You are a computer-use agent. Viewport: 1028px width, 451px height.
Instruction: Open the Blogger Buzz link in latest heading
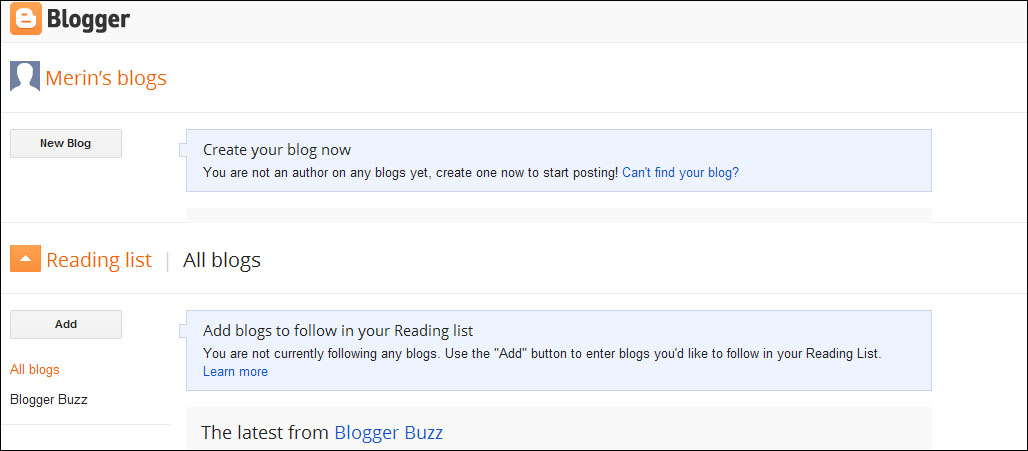pyautogui.click(x=389, y=433)
